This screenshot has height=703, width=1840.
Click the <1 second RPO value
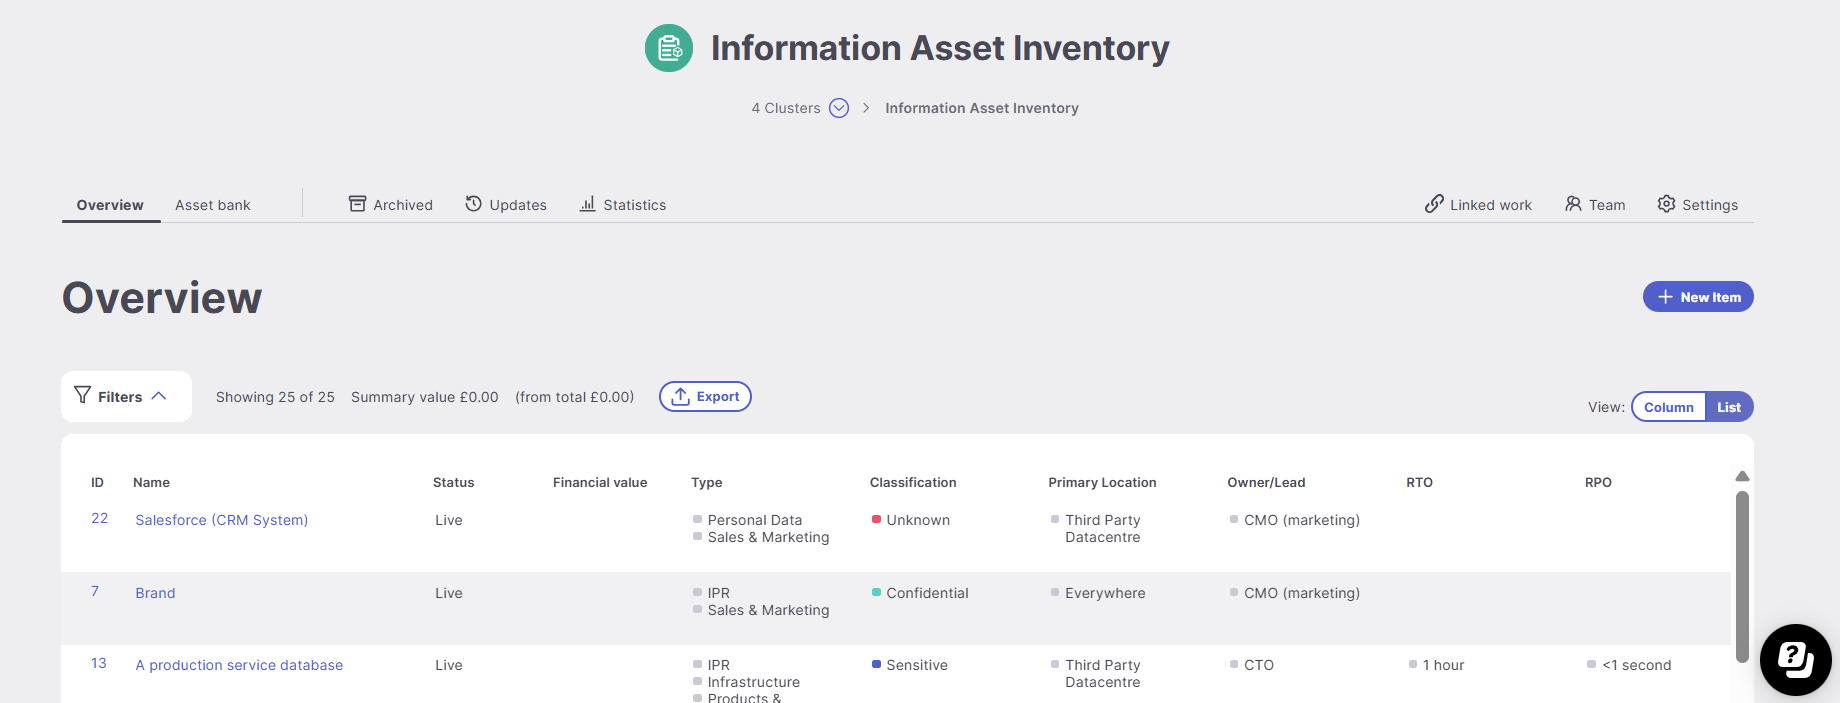click(x=1636, y=665)
